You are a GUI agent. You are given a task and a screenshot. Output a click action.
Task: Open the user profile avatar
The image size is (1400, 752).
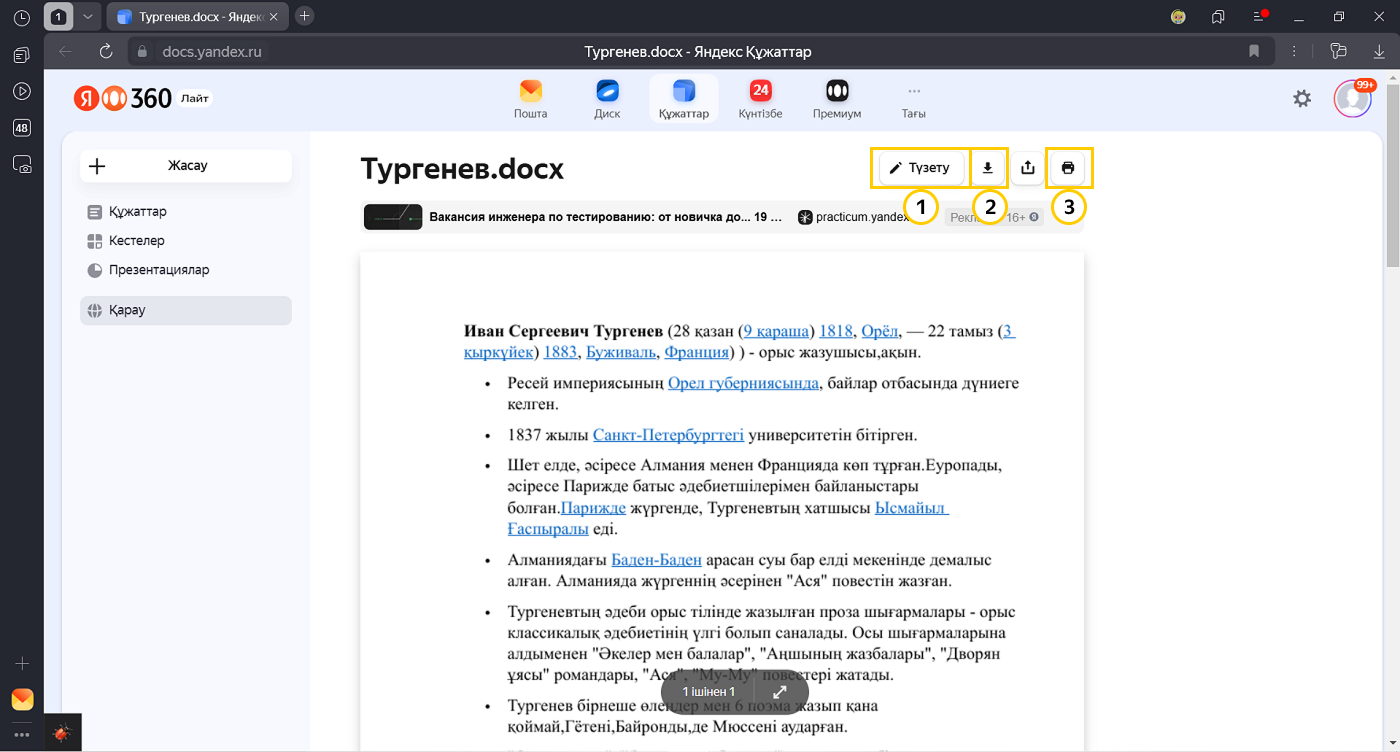tap(1352, 98)
